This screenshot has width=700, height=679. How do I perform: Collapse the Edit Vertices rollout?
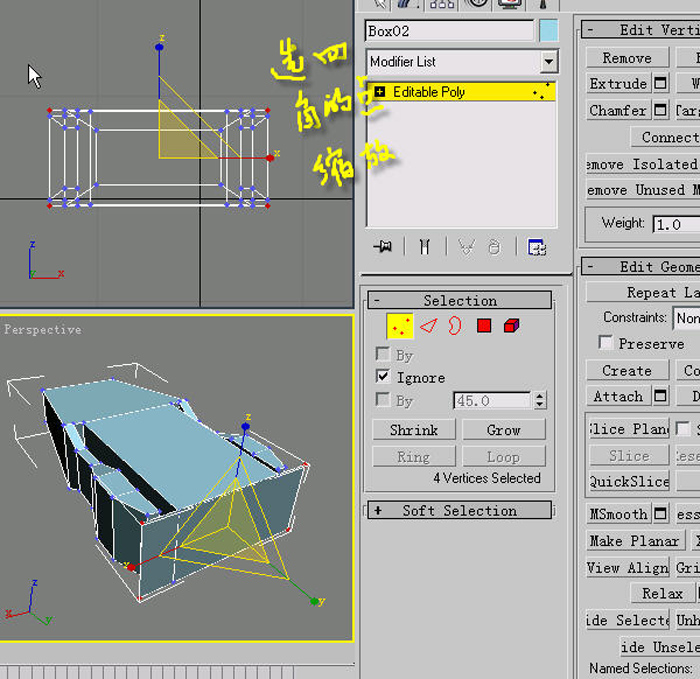641,30
